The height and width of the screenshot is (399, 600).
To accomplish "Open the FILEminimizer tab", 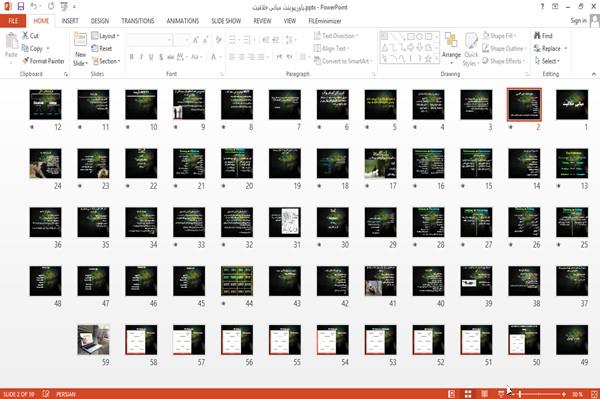I will [325, 21].
